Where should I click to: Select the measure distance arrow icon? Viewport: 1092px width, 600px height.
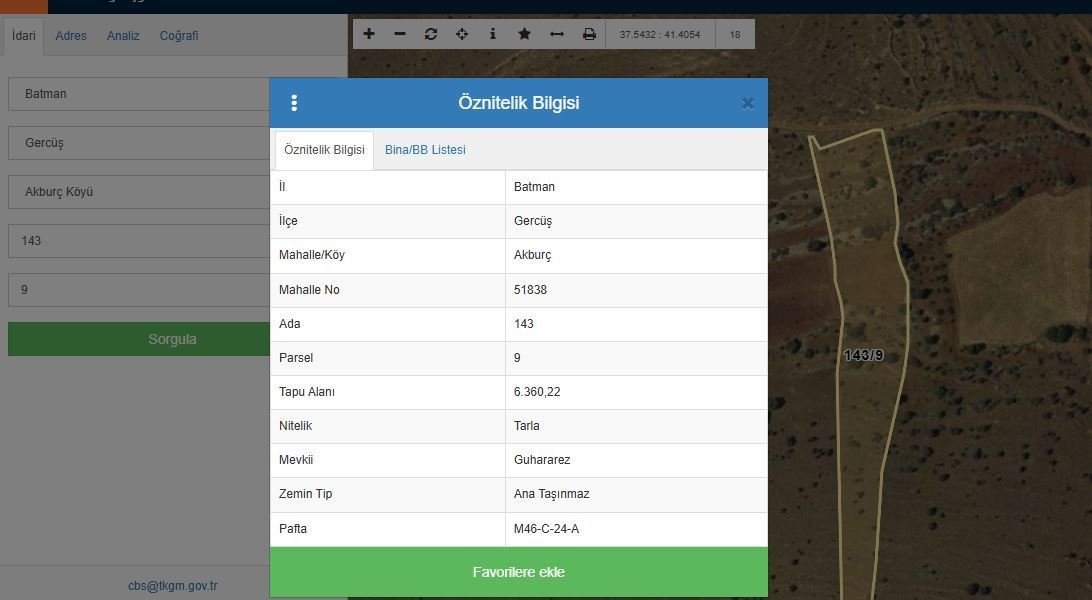557,34
